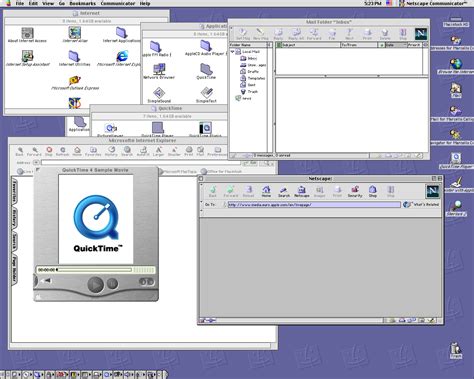The width and height of the screenshot is (474, 379).
Task: Click the QuickTime player timeline progress bar
Action: [95, 270]
